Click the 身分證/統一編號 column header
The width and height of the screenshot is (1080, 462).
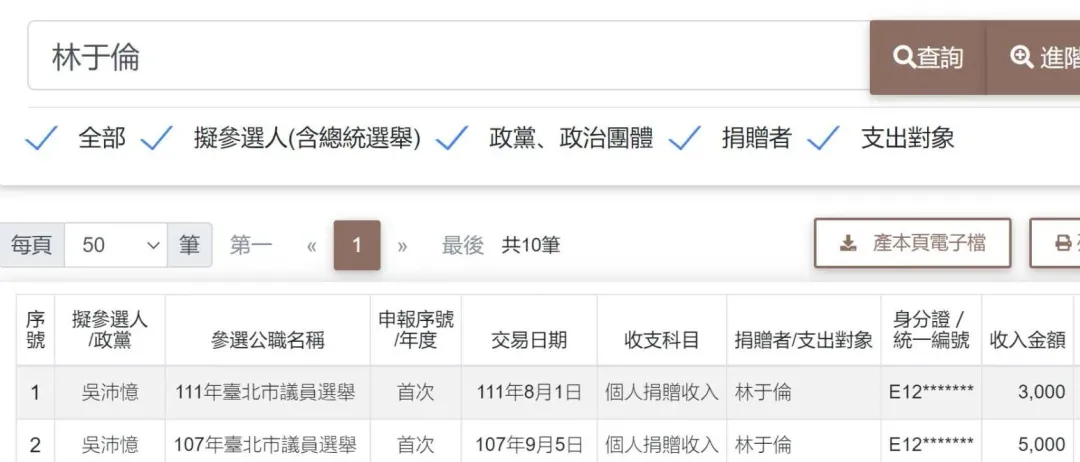point(931,330)
